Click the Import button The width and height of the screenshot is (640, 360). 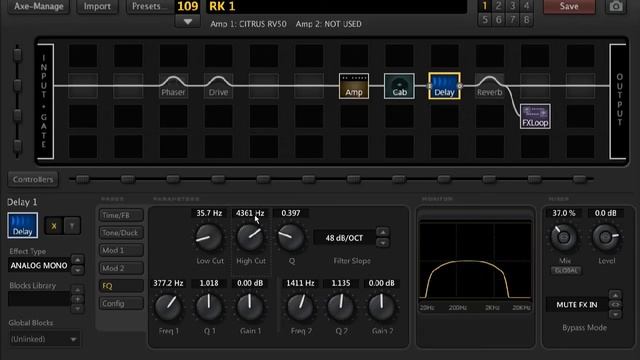point(97,7)
